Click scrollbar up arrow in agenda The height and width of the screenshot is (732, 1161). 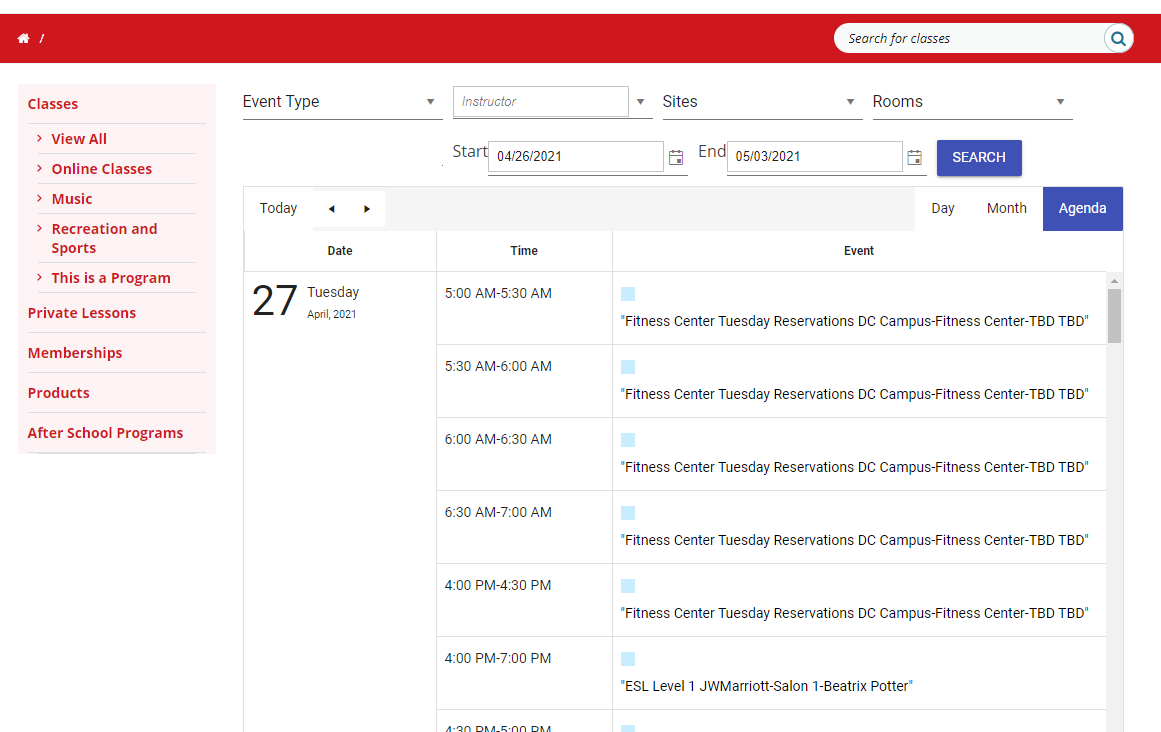(x=1114, y=281)
